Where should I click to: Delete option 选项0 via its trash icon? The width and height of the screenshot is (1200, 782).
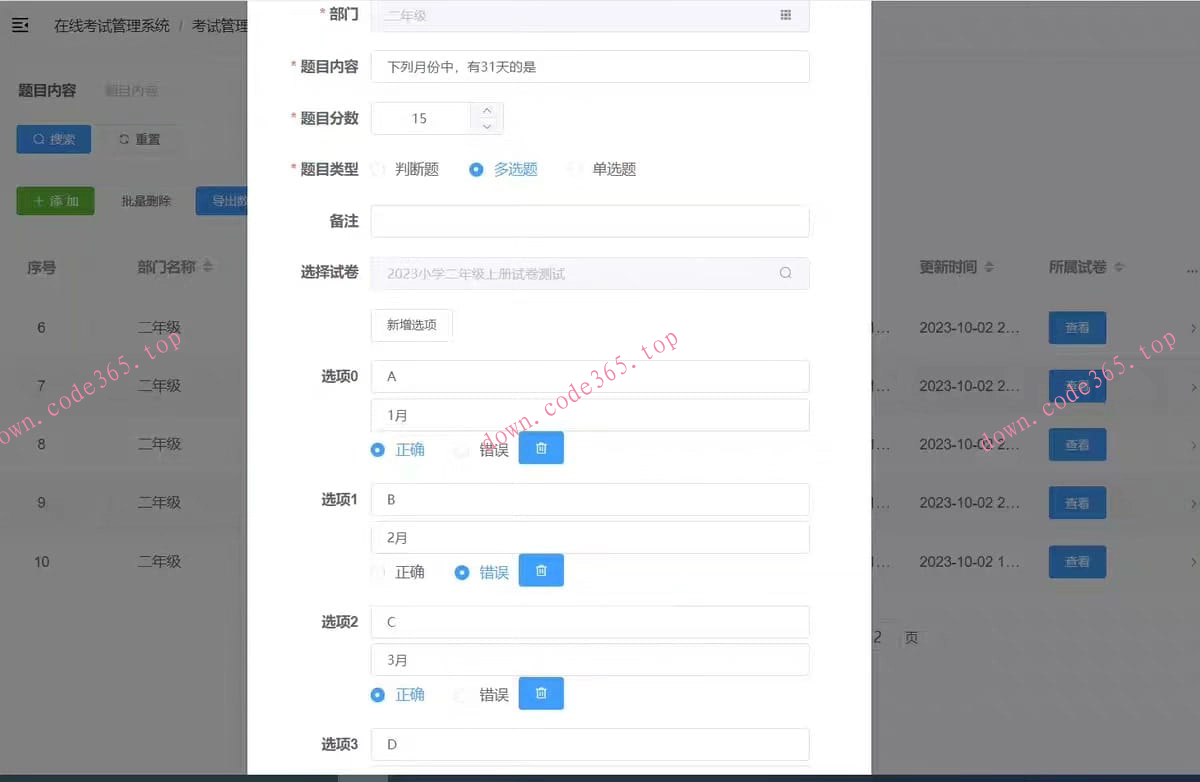pyautogui.click(x=541, y=448)
